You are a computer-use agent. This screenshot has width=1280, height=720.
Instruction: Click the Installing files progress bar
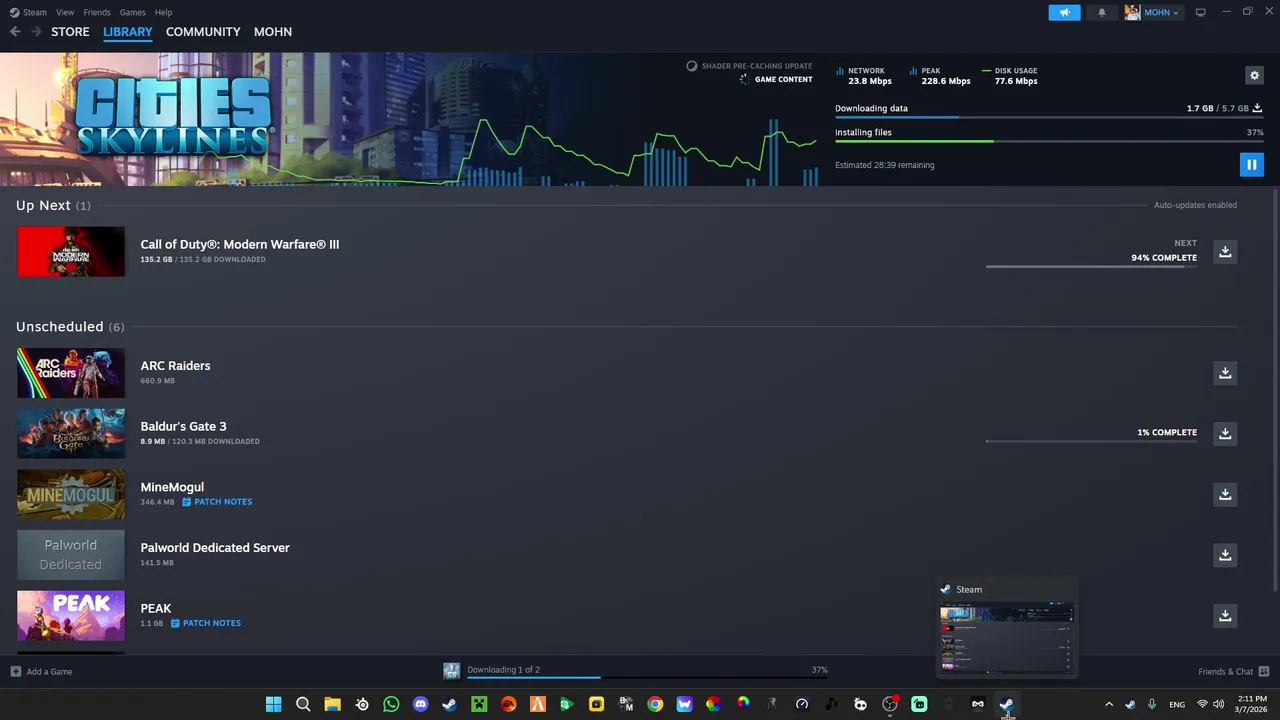coord(1049,141)
